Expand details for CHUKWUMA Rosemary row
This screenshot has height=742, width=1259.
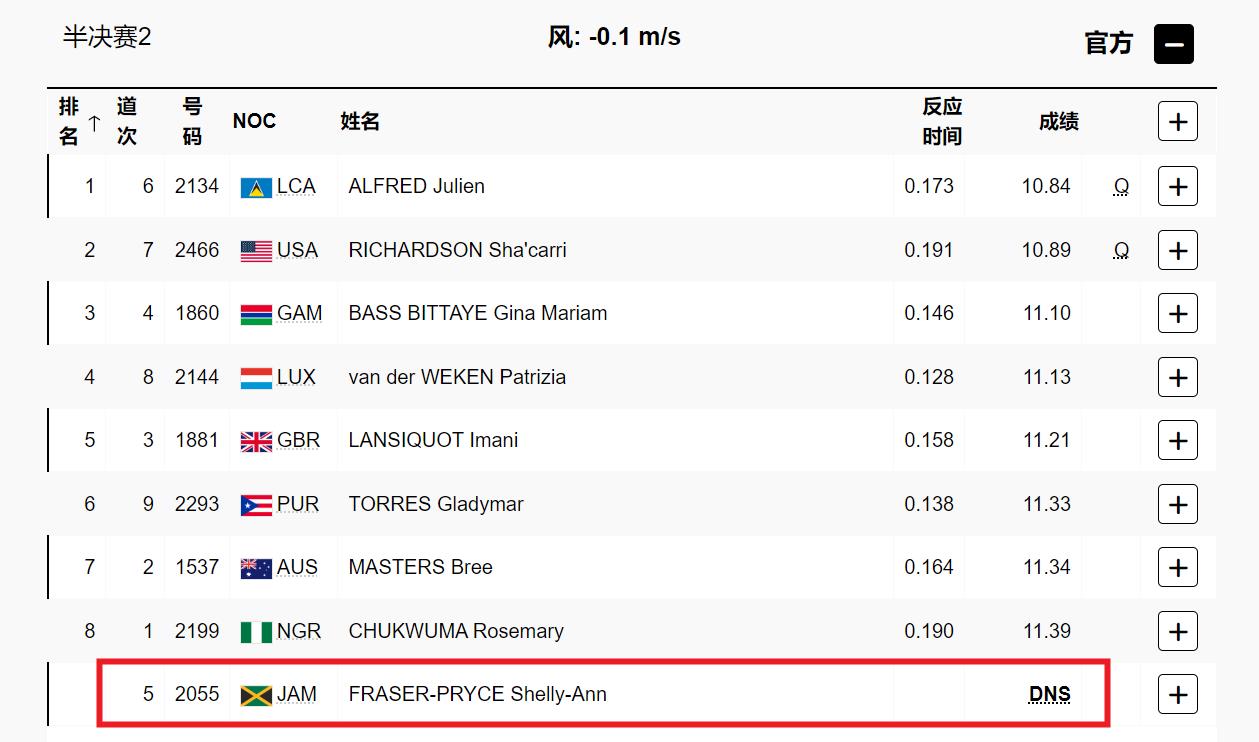tap(1178, 631)
